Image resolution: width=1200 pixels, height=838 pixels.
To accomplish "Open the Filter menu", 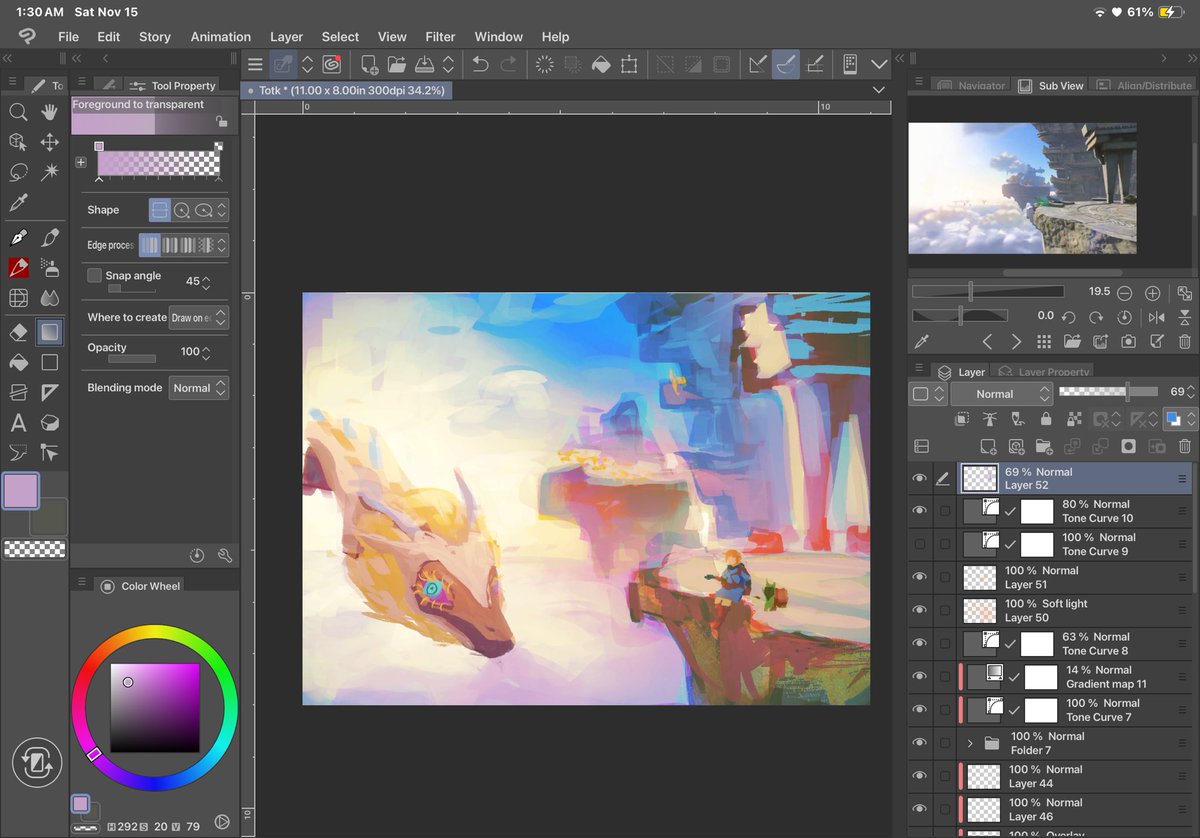I will tap(440, 37).
